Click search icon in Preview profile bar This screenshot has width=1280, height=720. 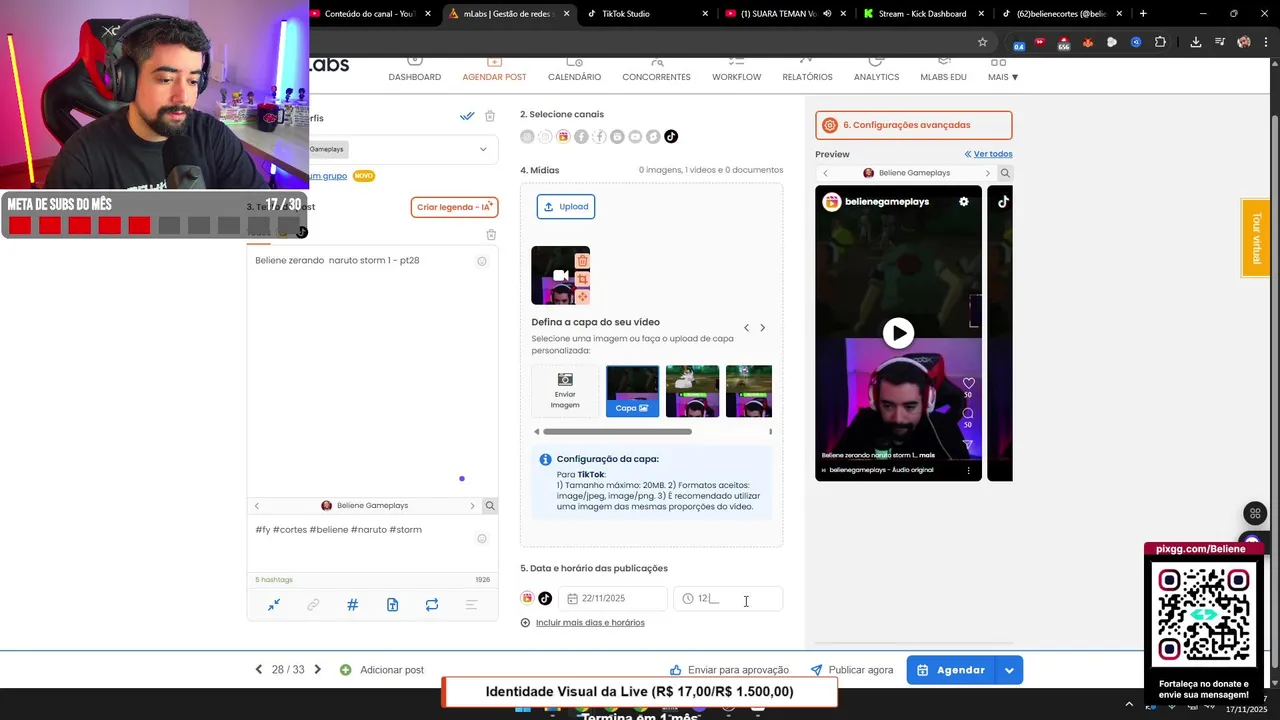tap(1005, 173)
